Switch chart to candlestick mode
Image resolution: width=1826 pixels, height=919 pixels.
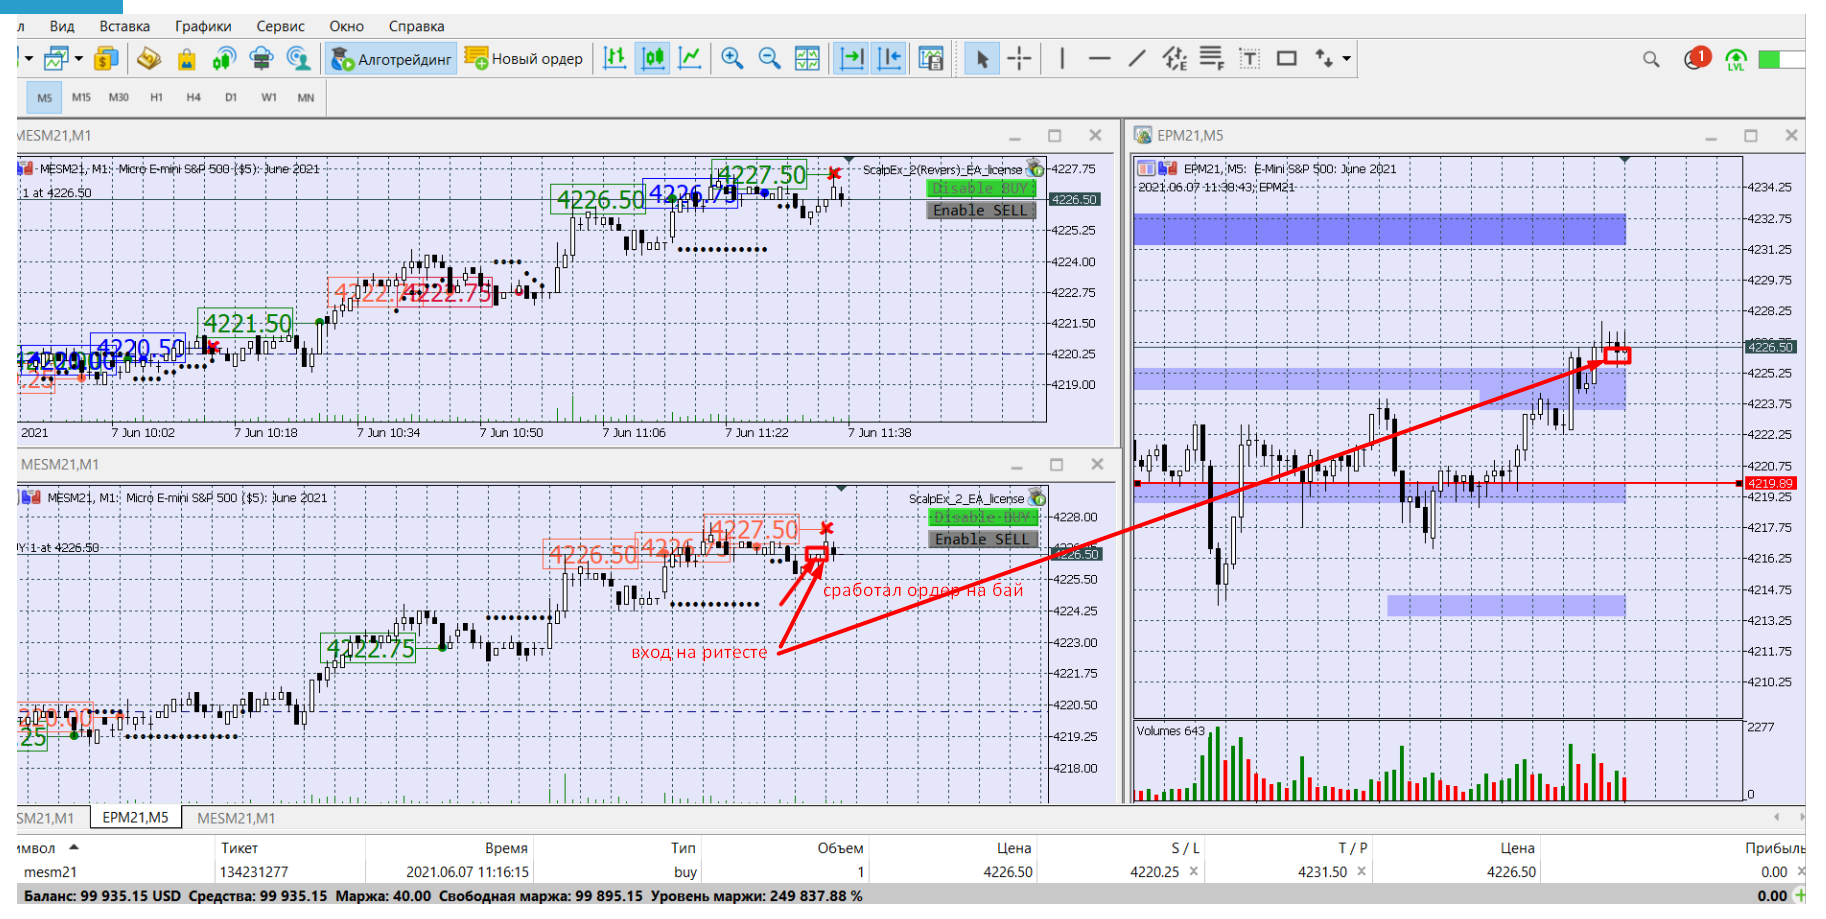tap(653, 59)
